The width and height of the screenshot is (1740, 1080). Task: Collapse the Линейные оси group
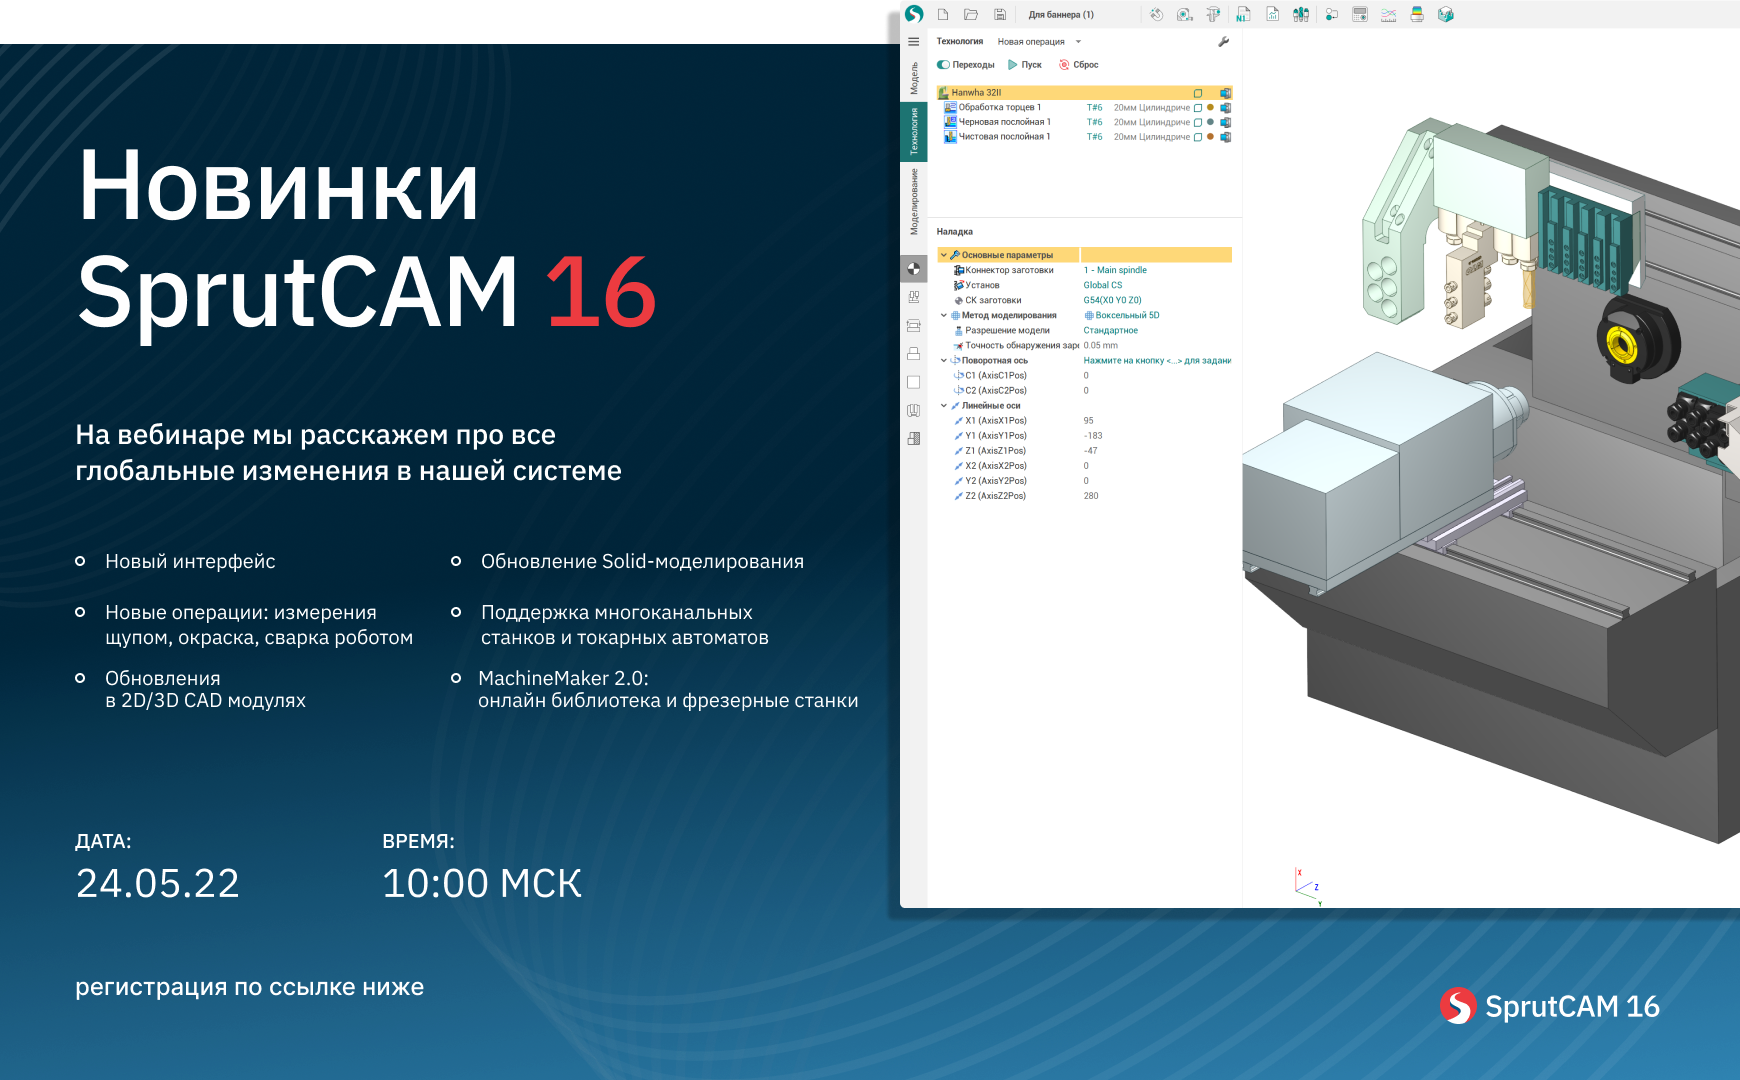coord(943,405)
